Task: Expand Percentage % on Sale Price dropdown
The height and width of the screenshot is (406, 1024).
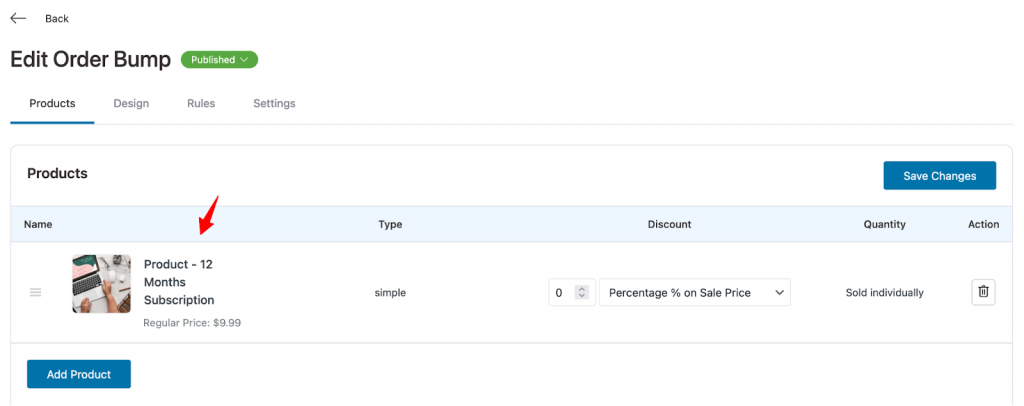Action: point(695,292)
